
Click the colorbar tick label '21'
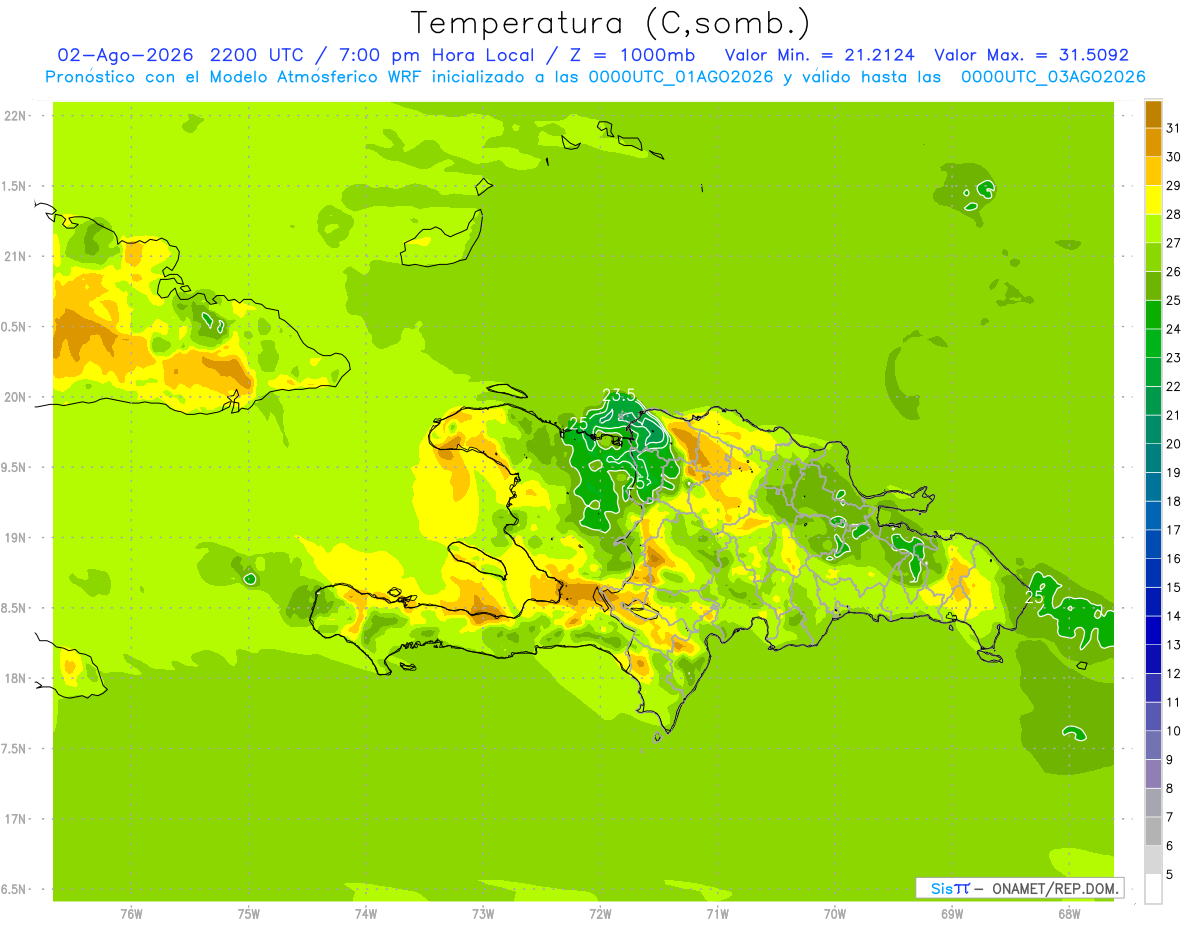coord(1174,415)
